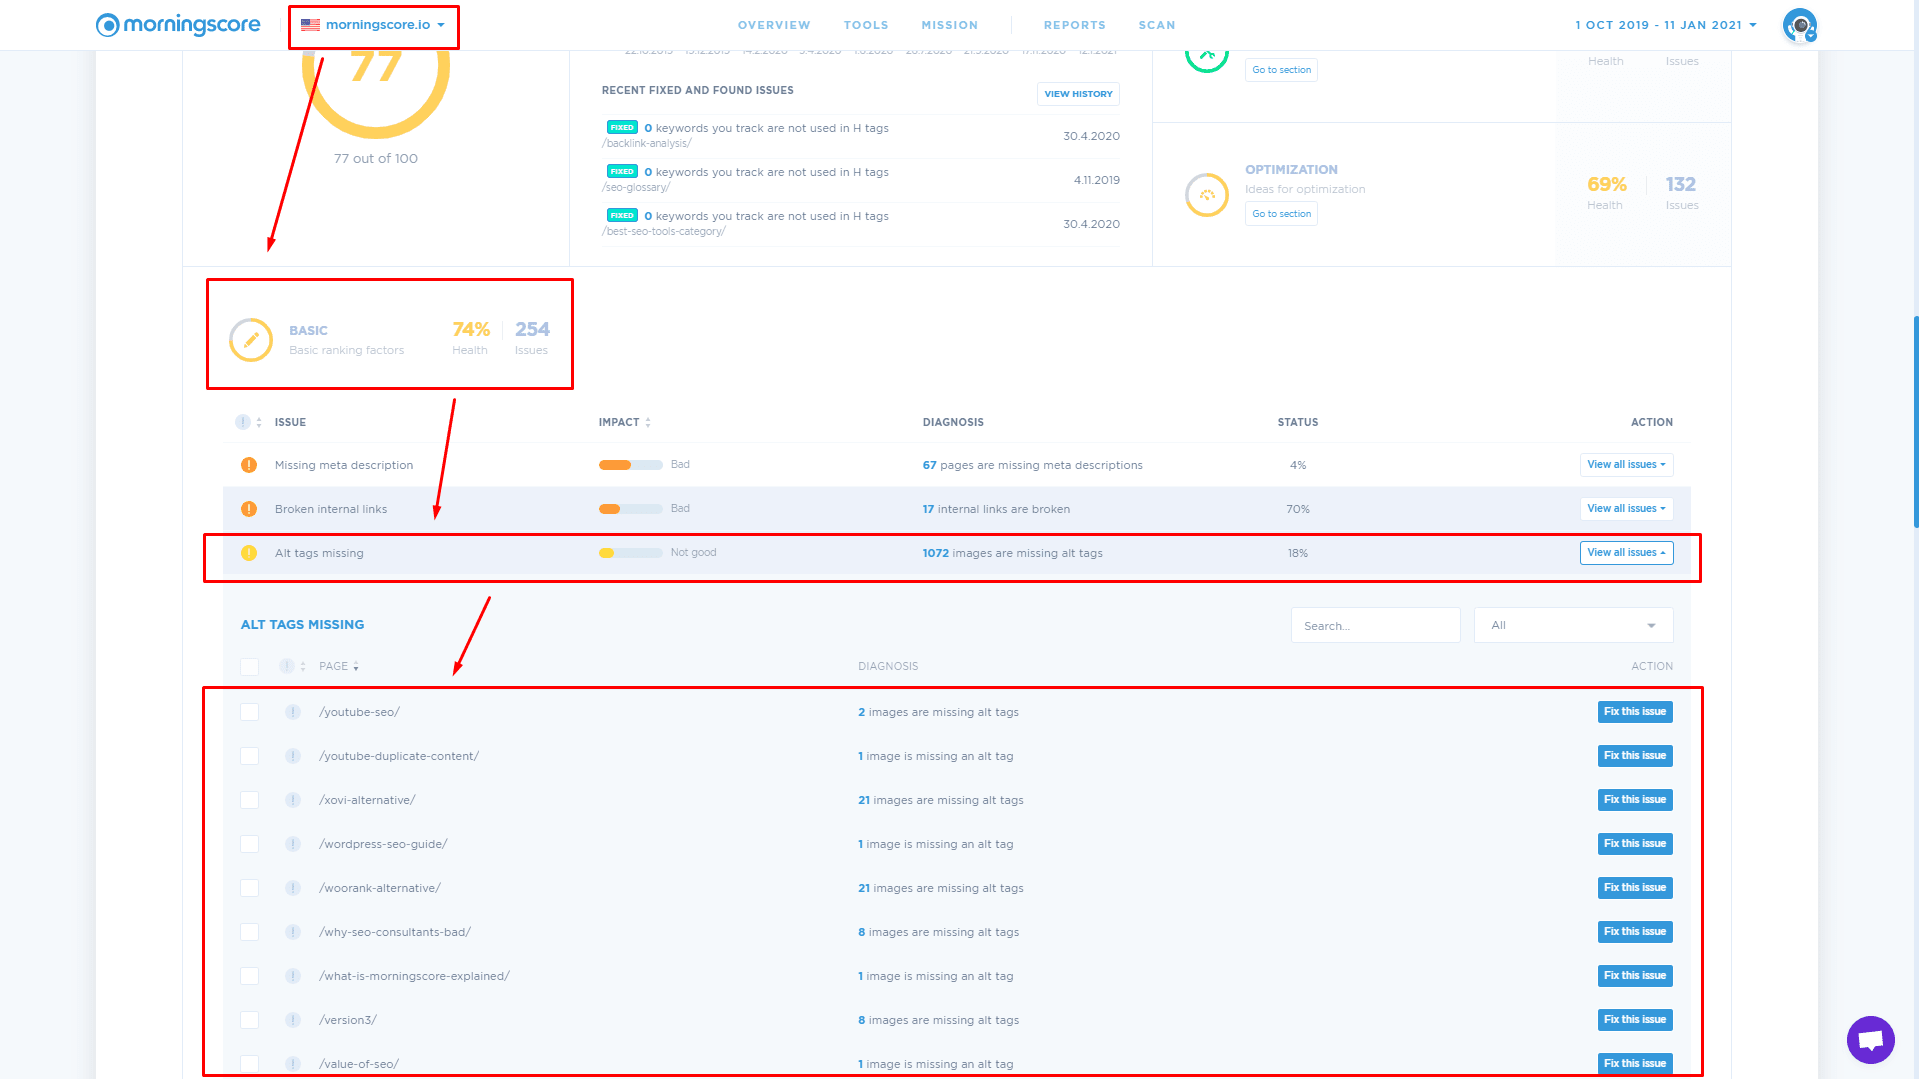Sort the alt tags list by PAGE column
1919x1079 pixels.
tap(339, 666)
